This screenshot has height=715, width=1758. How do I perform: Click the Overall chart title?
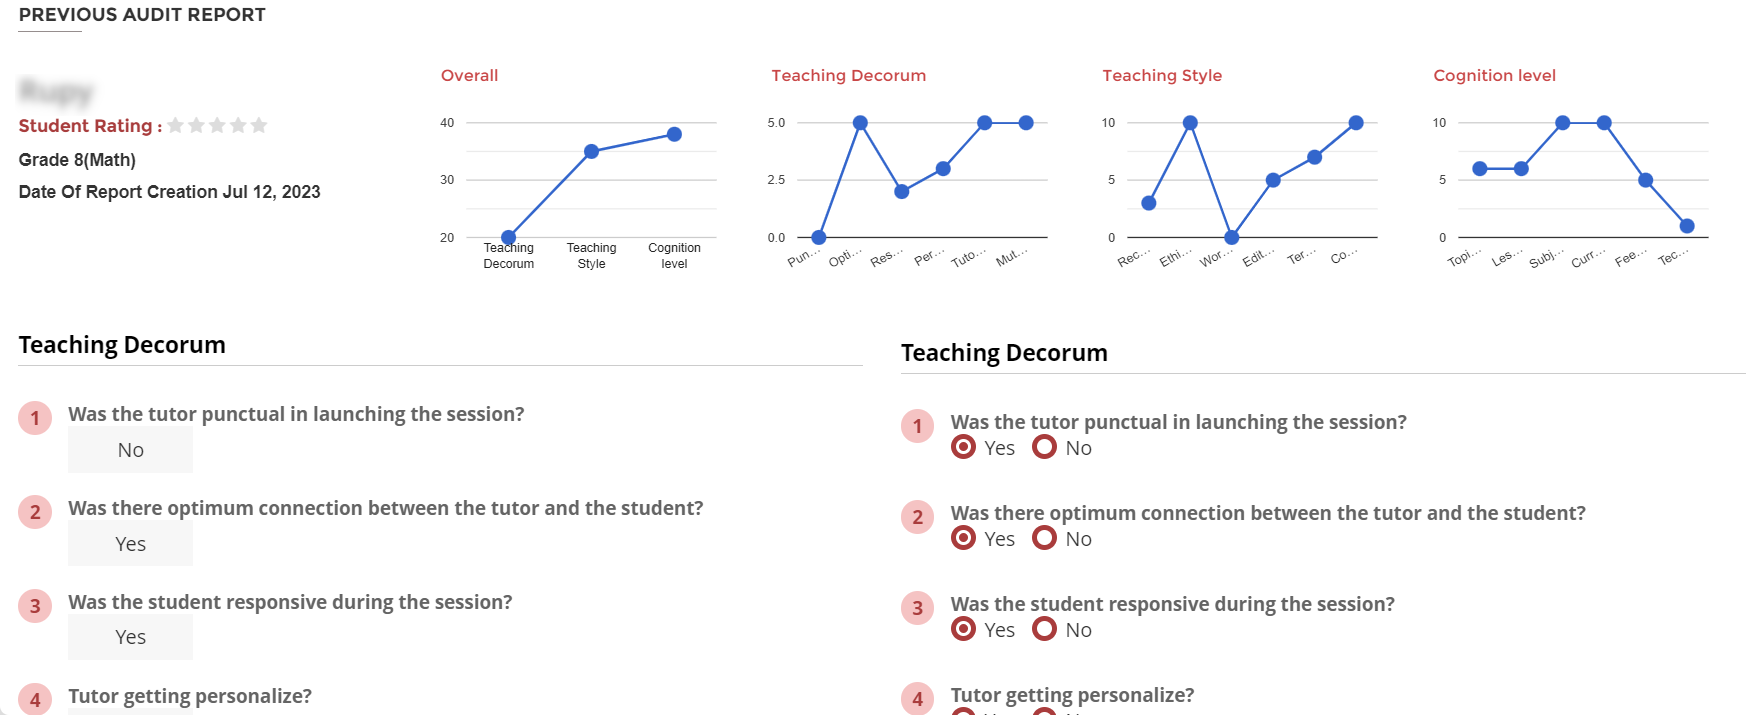tap(469, 76)
